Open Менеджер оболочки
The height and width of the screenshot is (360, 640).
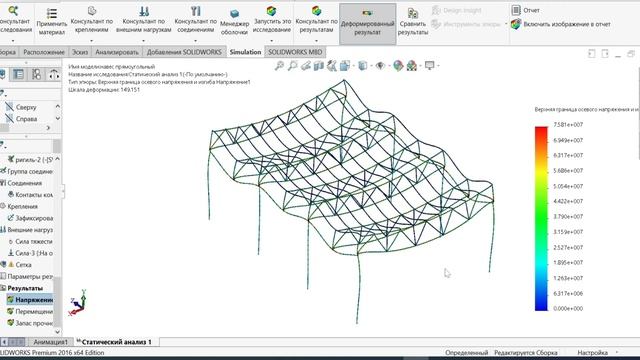coord(234,22)
